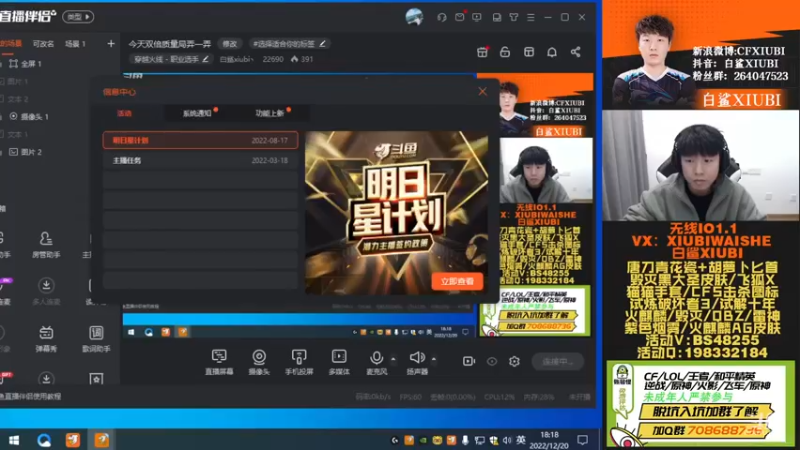Switch to the 活动 tab
This screenshot has width=800, height=450.
pyautogui.click(x=124, y=113)
